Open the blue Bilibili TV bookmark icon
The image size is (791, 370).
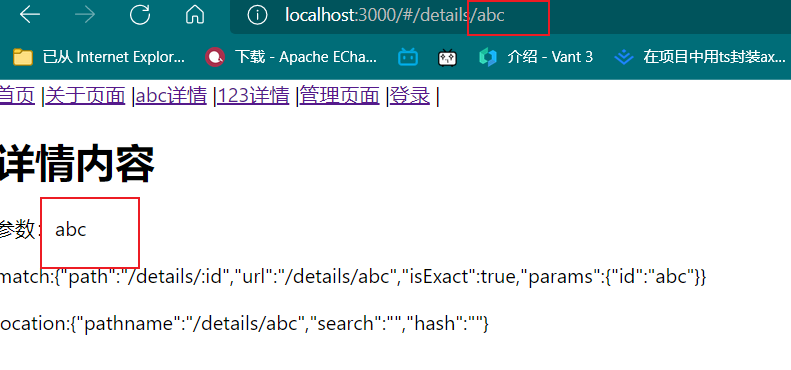click(408, 57)
